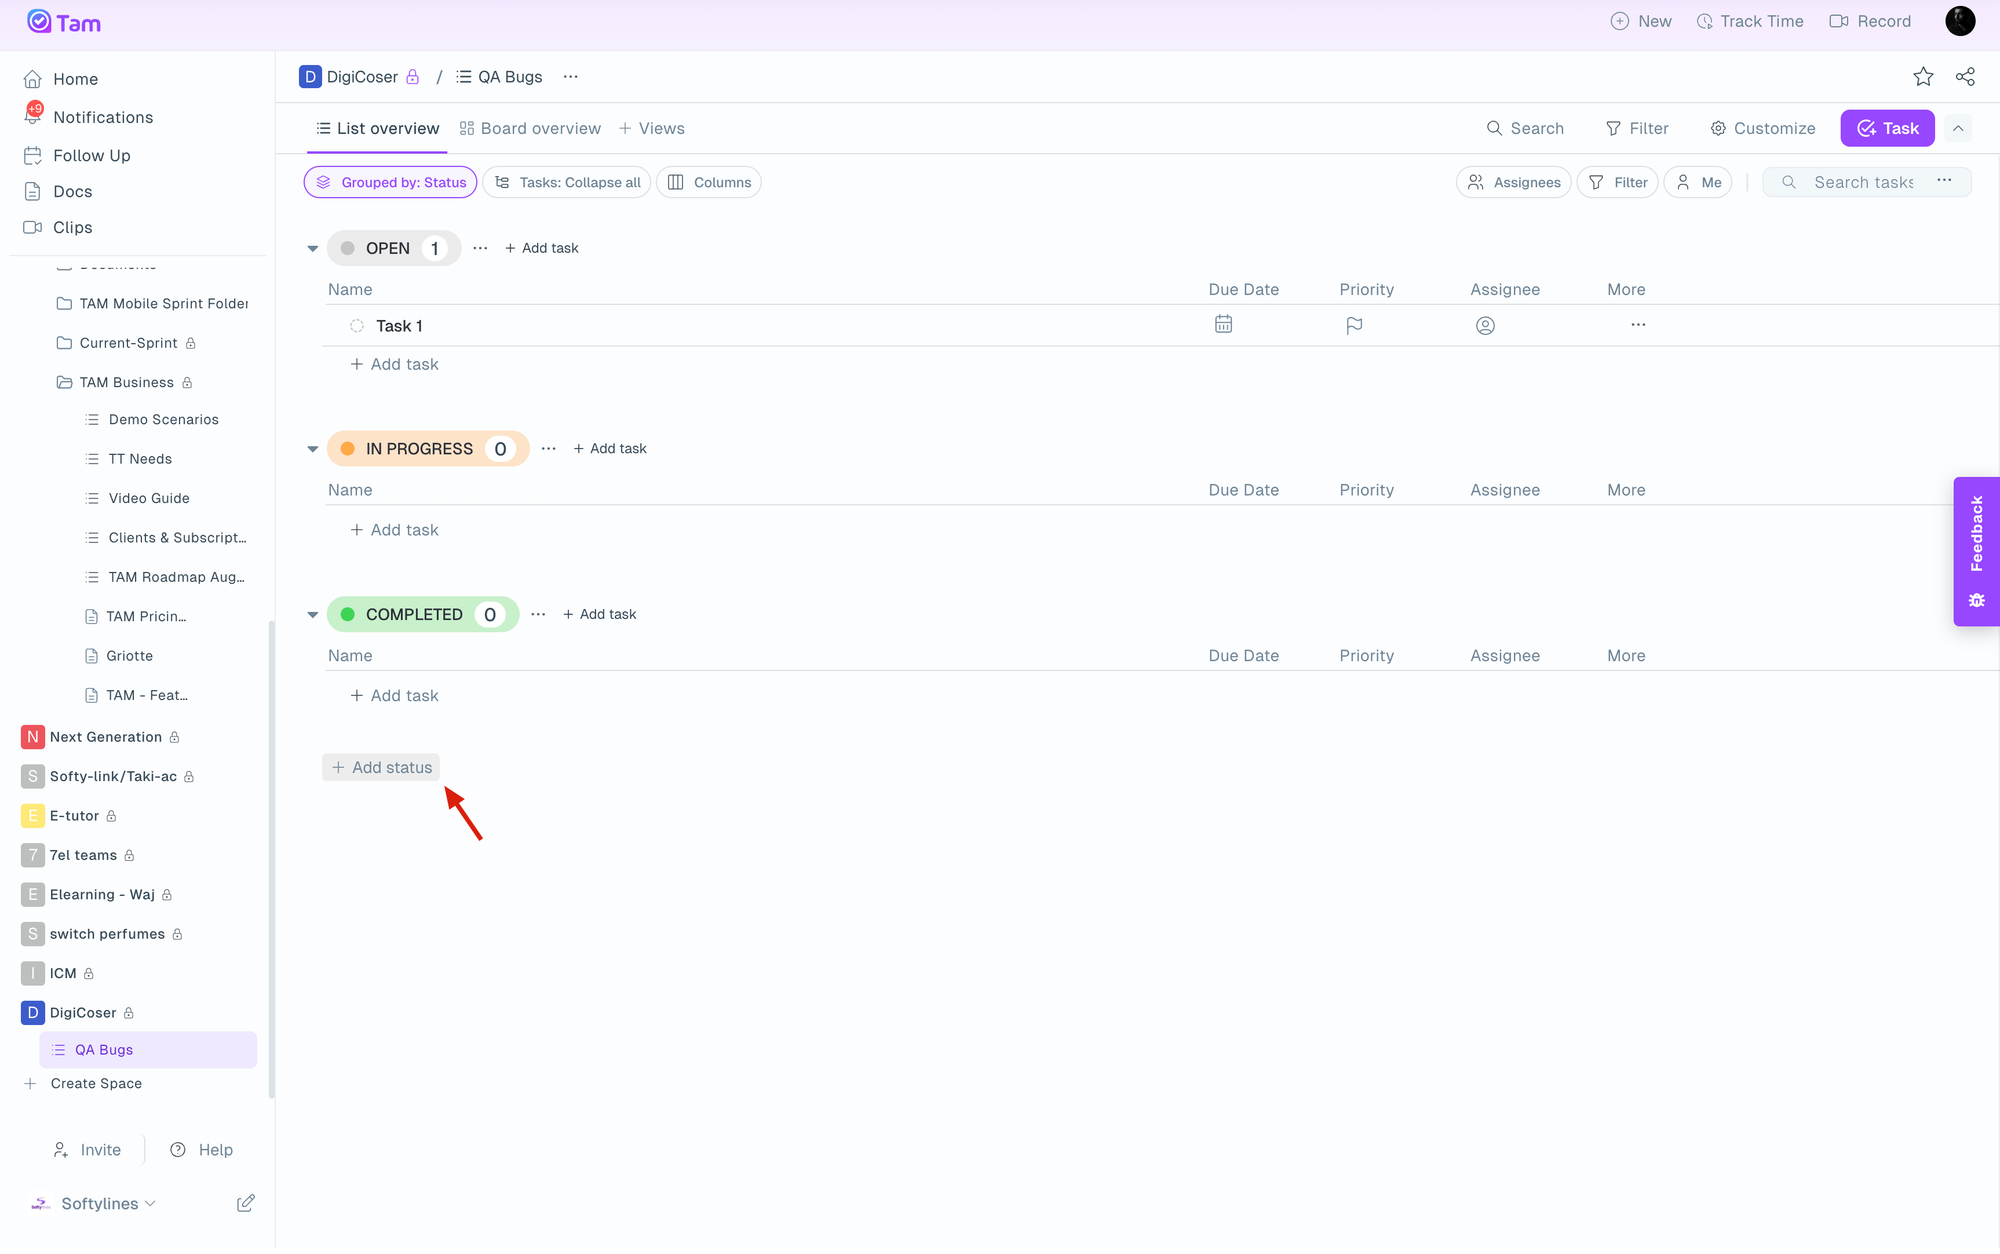Open the Grouped by: Status menu
Image resolution: width=2000 pixels, height=1254 pixels.
pyautogui.click(x=391, y=182)
